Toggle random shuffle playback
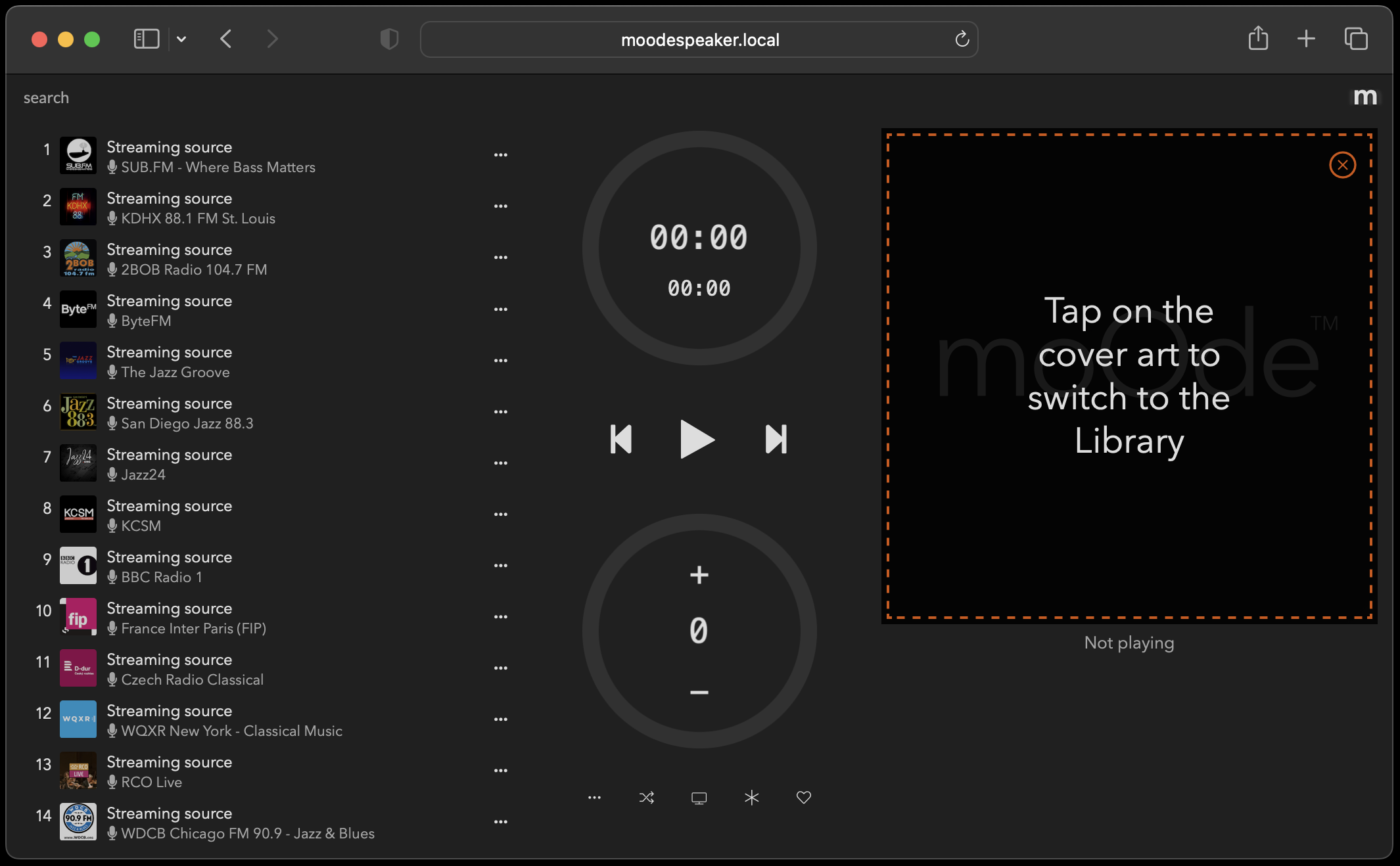Image resolution: width=1400 pixels, height=866 pixels. point(647,797)
